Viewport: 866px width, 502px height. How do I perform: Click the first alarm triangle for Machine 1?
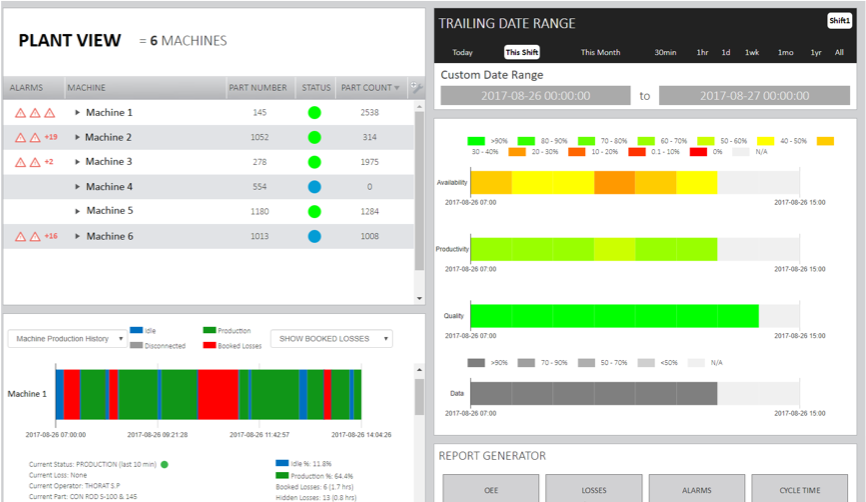(20, 113)
